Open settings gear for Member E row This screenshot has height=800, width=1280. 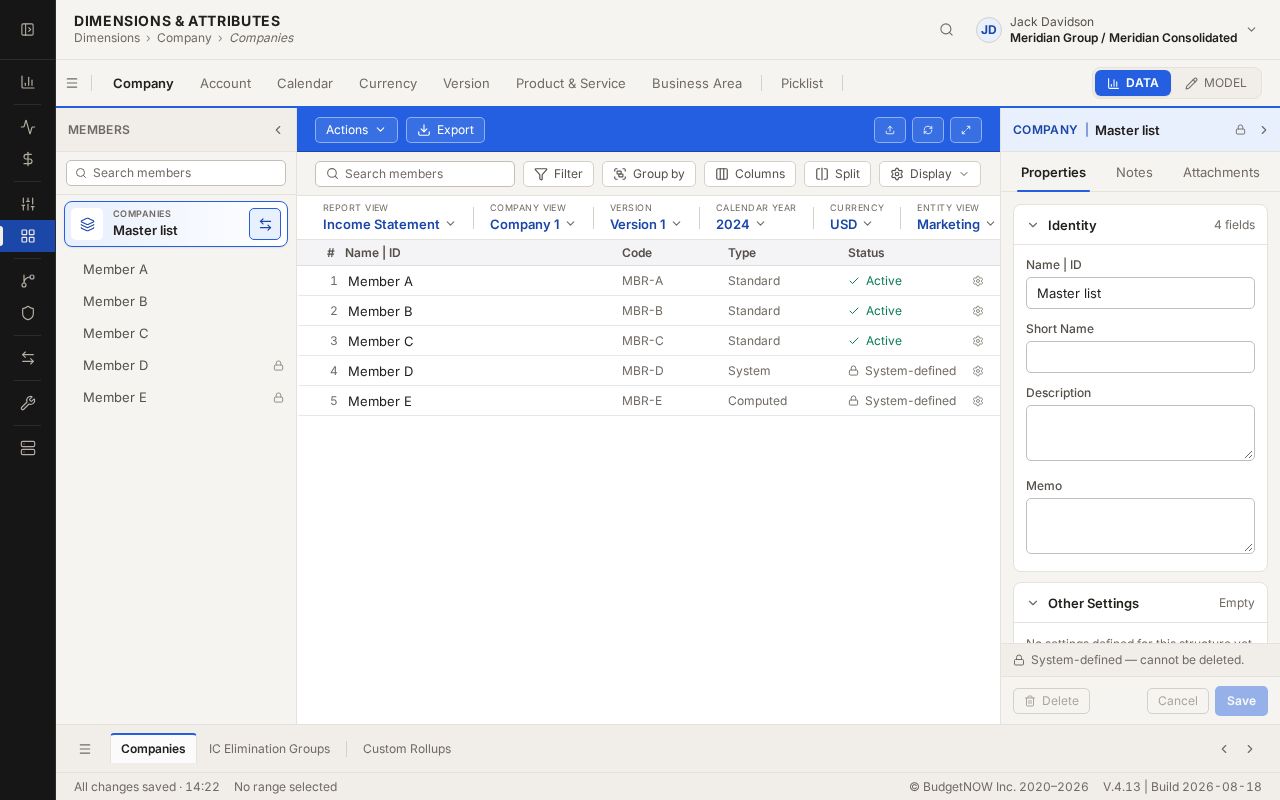[x=978, y=401]
